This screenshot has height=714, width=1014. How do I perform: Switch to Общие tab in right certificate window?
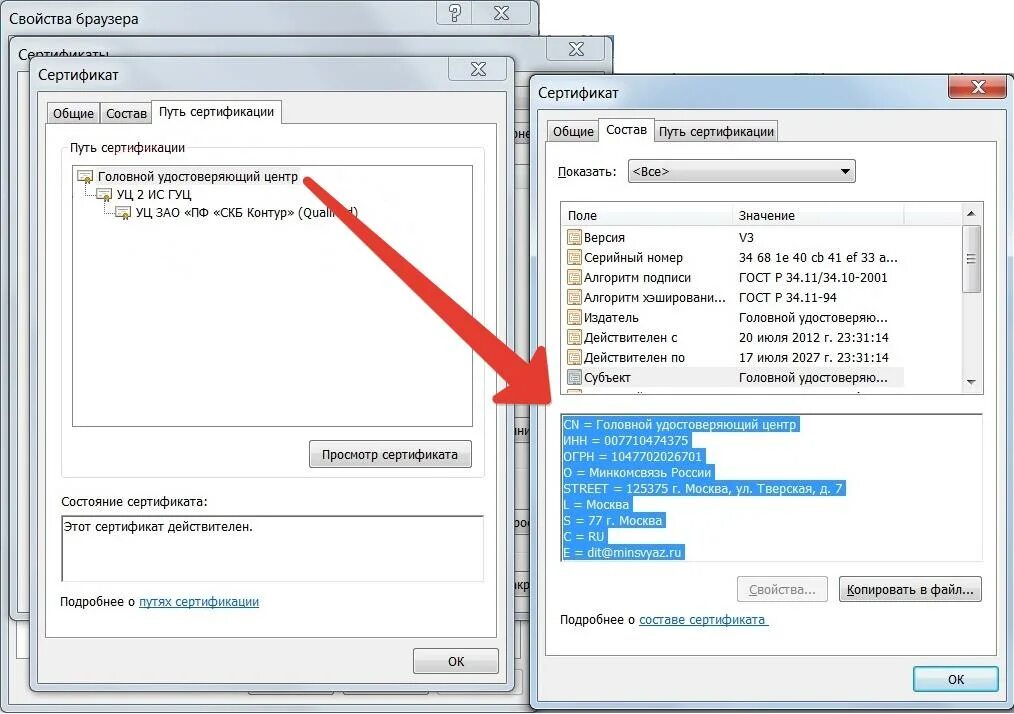(x=573, y=131)
